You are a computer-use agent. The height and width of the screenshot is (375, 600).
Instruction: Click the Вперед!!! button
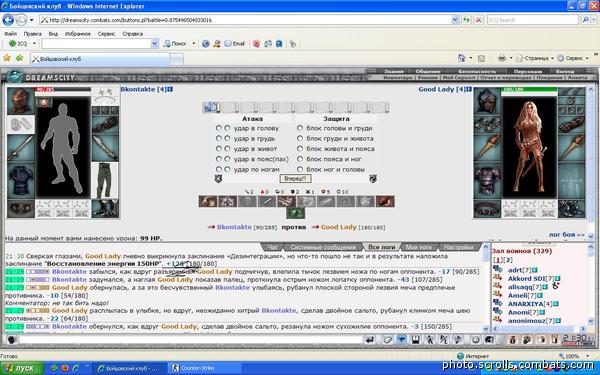coord(295,178)
